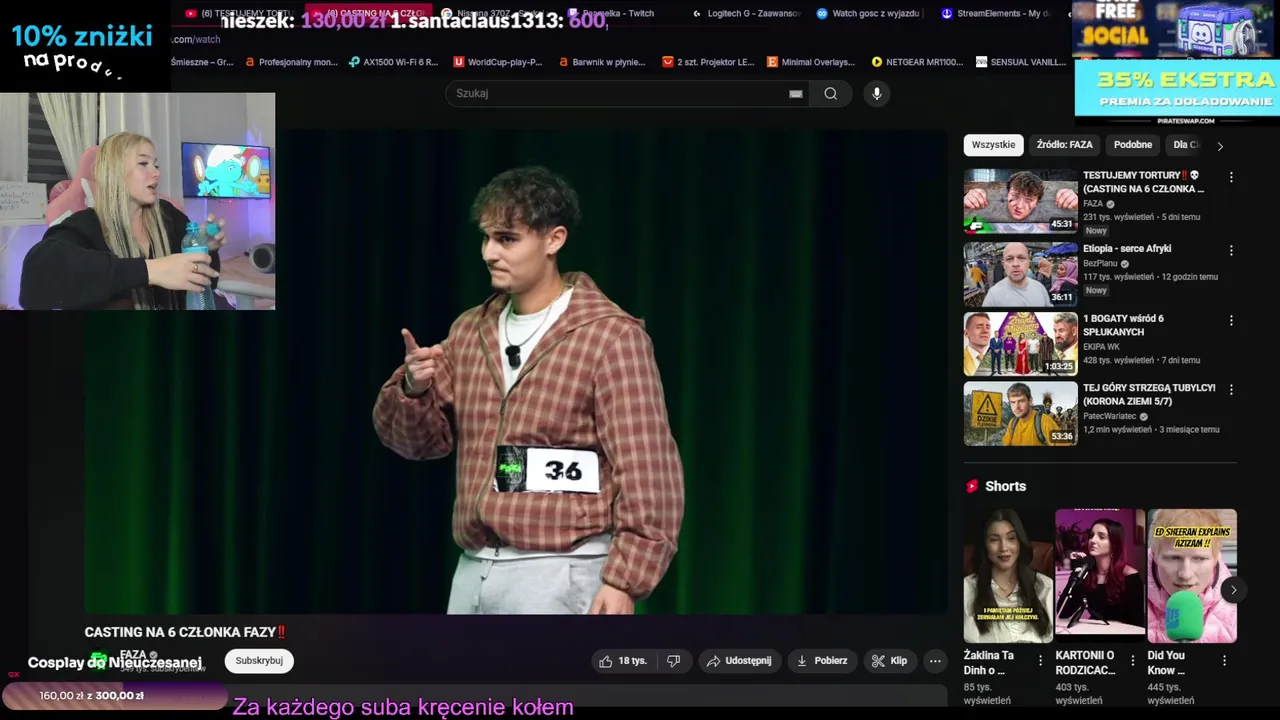Image resolution: width=1280 pixels, height=720 pixels.
Task: Click the TESTUJEMY TORTURY video title
Action: [1143, 182]
